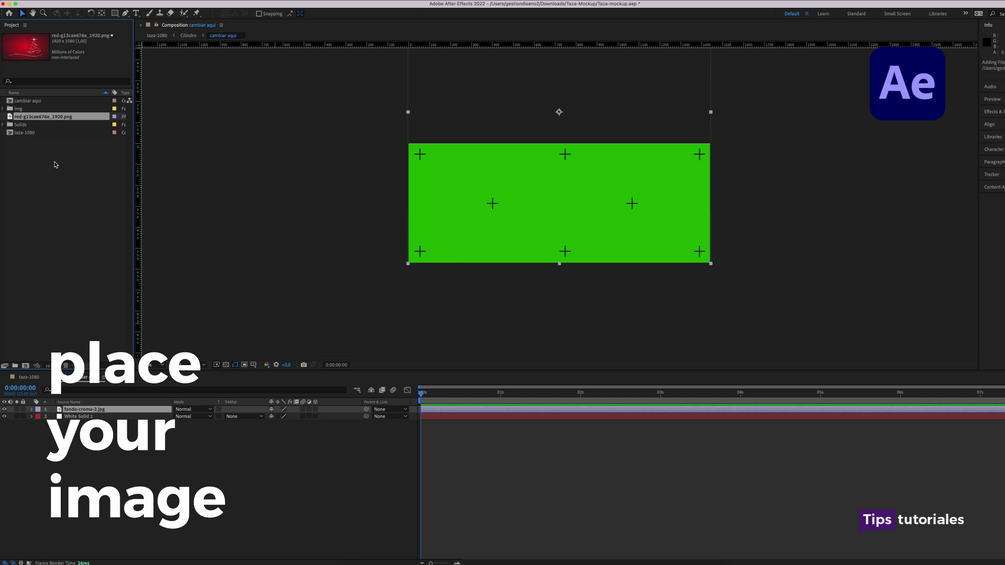Switch to the Standard workspace

(856, 13)
